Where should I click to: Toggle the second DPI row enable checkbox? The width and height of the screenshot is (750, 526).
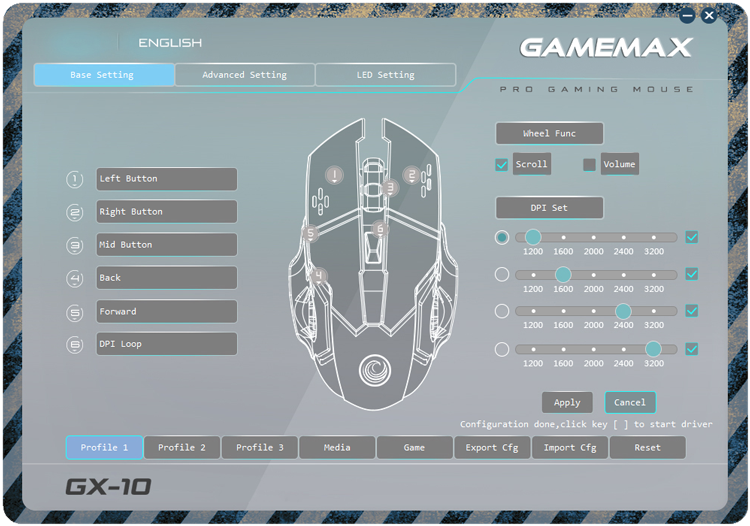[x=692, y=274]
